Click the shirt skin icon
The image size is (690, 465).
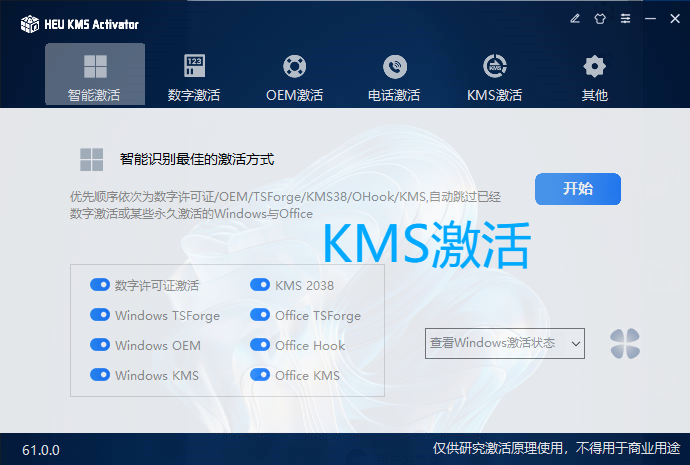[x=600, y=18]
